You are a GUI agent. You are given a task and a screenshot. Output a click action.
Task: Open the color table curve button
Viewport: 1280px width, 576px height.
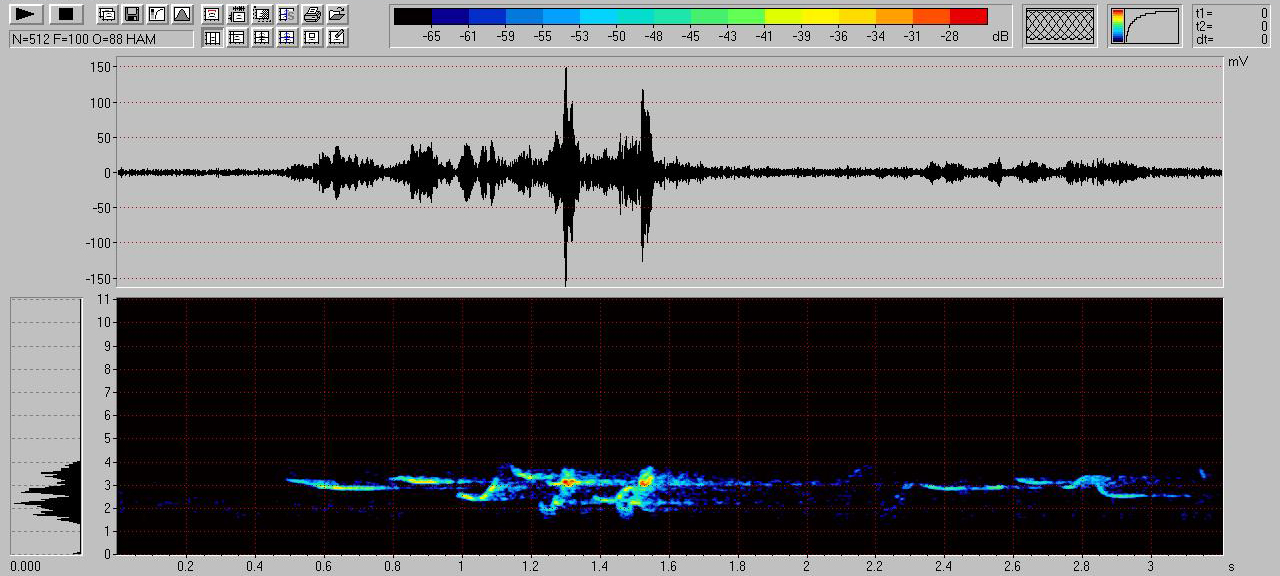coord(1144,26)
